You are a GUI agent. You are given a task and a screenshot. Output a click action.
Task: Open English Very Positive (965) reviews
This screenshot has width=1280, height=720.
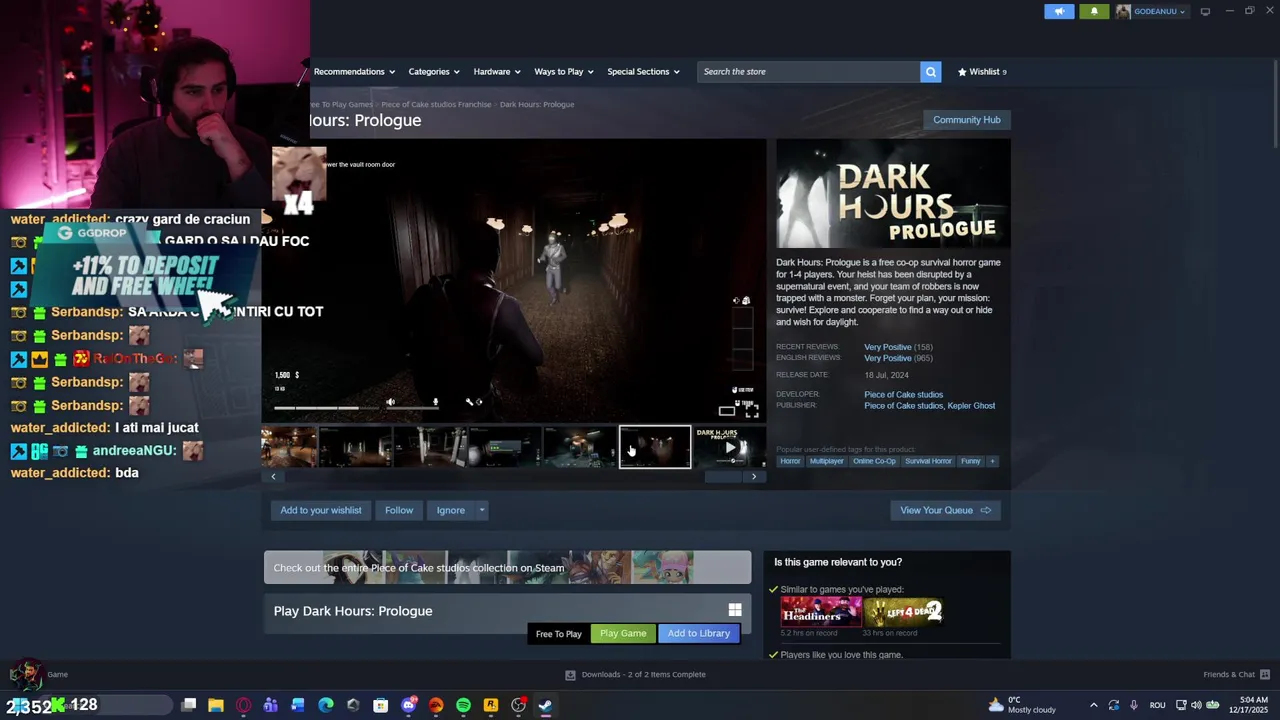click(x=898, y=358)
